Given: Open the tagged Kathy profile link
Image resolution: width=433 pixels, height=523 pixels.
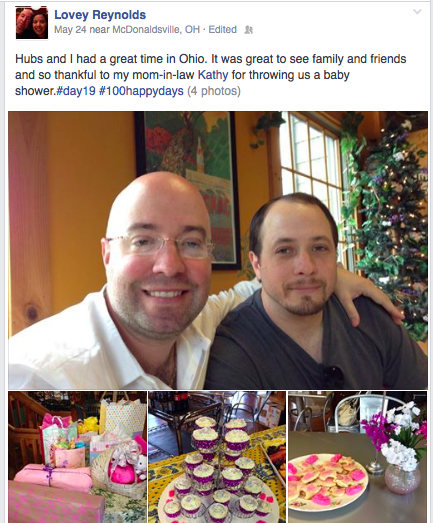Looking at the screenshot, I should click(x=213, y=75).
